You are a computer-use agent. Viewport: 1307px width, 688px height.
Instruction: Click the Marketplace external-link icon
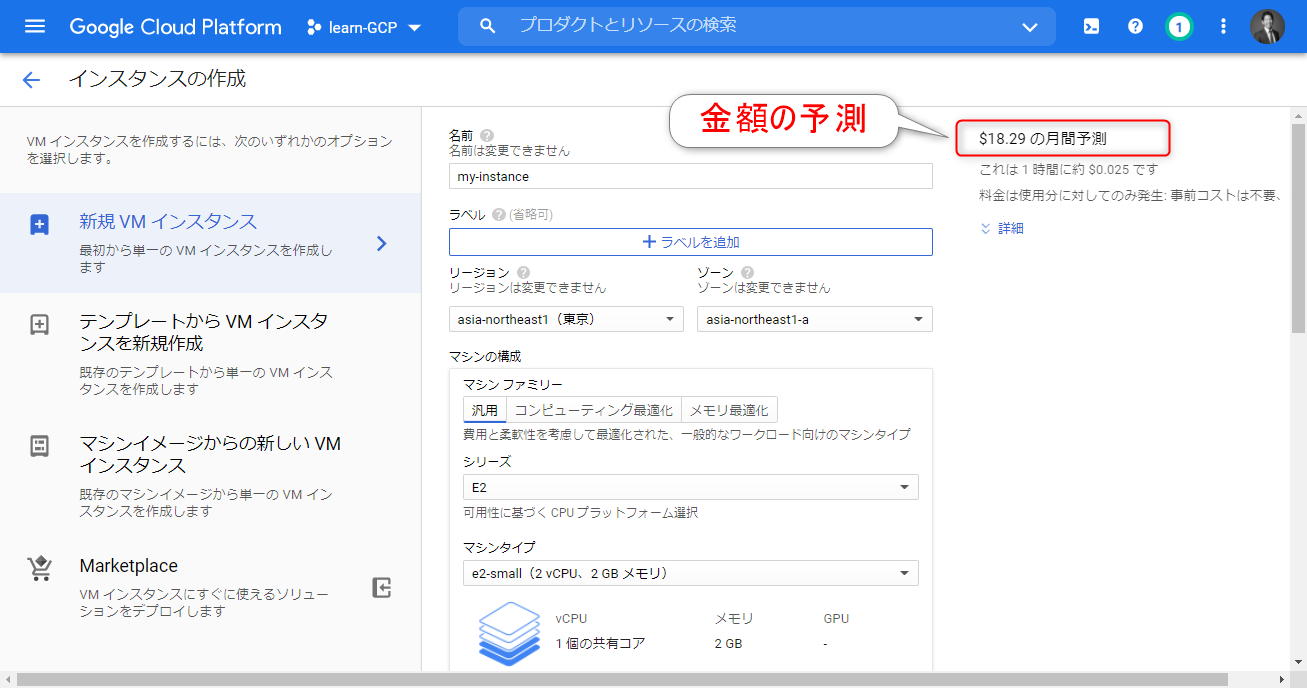coord(382,587)
